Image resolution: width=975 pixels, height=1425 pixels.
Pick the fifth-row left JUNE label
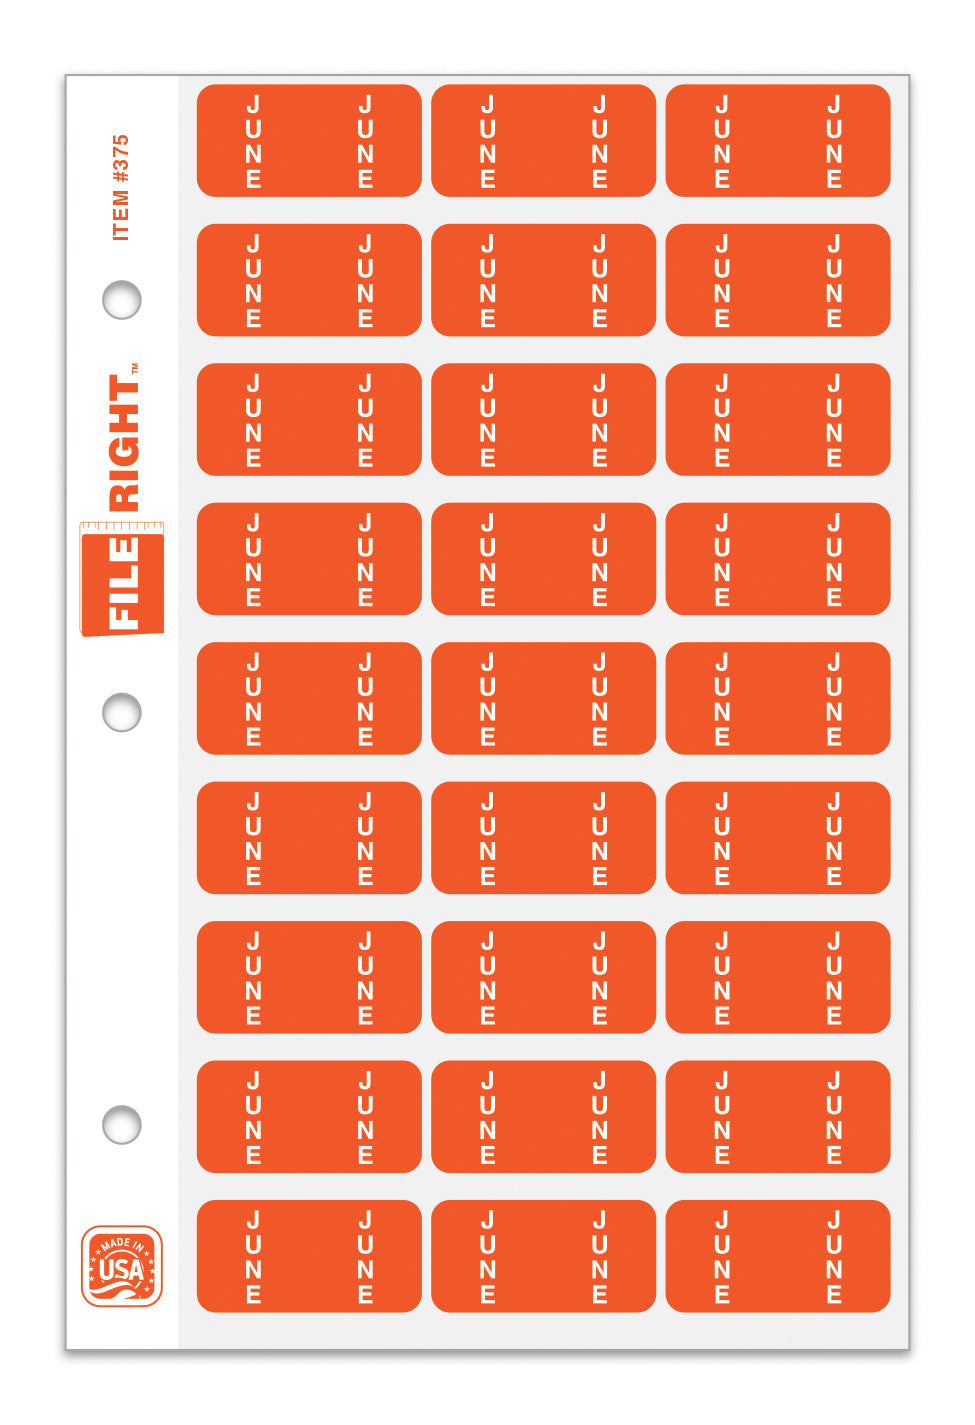pyautogui.click(x=309, y=698)
